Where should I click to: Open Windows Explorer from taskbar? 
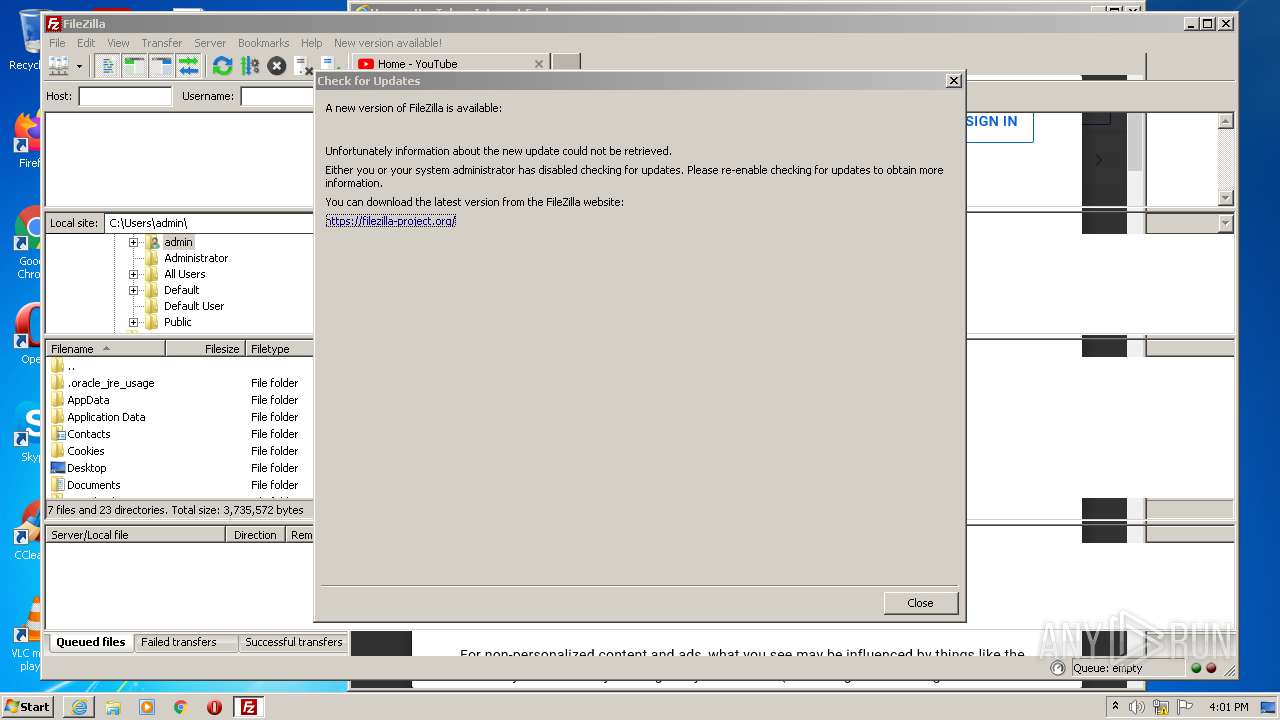coord(113,707)
